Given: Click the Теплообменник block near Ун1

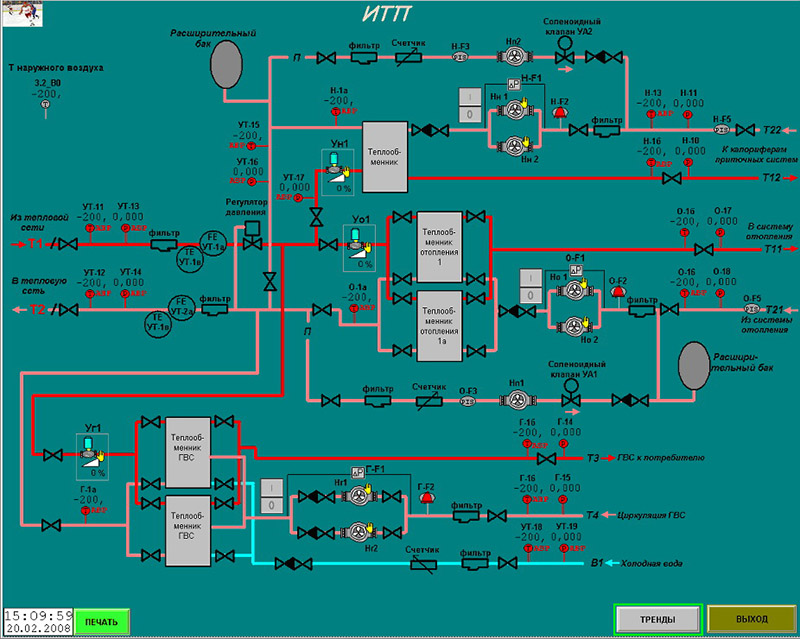Looking at the screenshot, I should point(385,157).
